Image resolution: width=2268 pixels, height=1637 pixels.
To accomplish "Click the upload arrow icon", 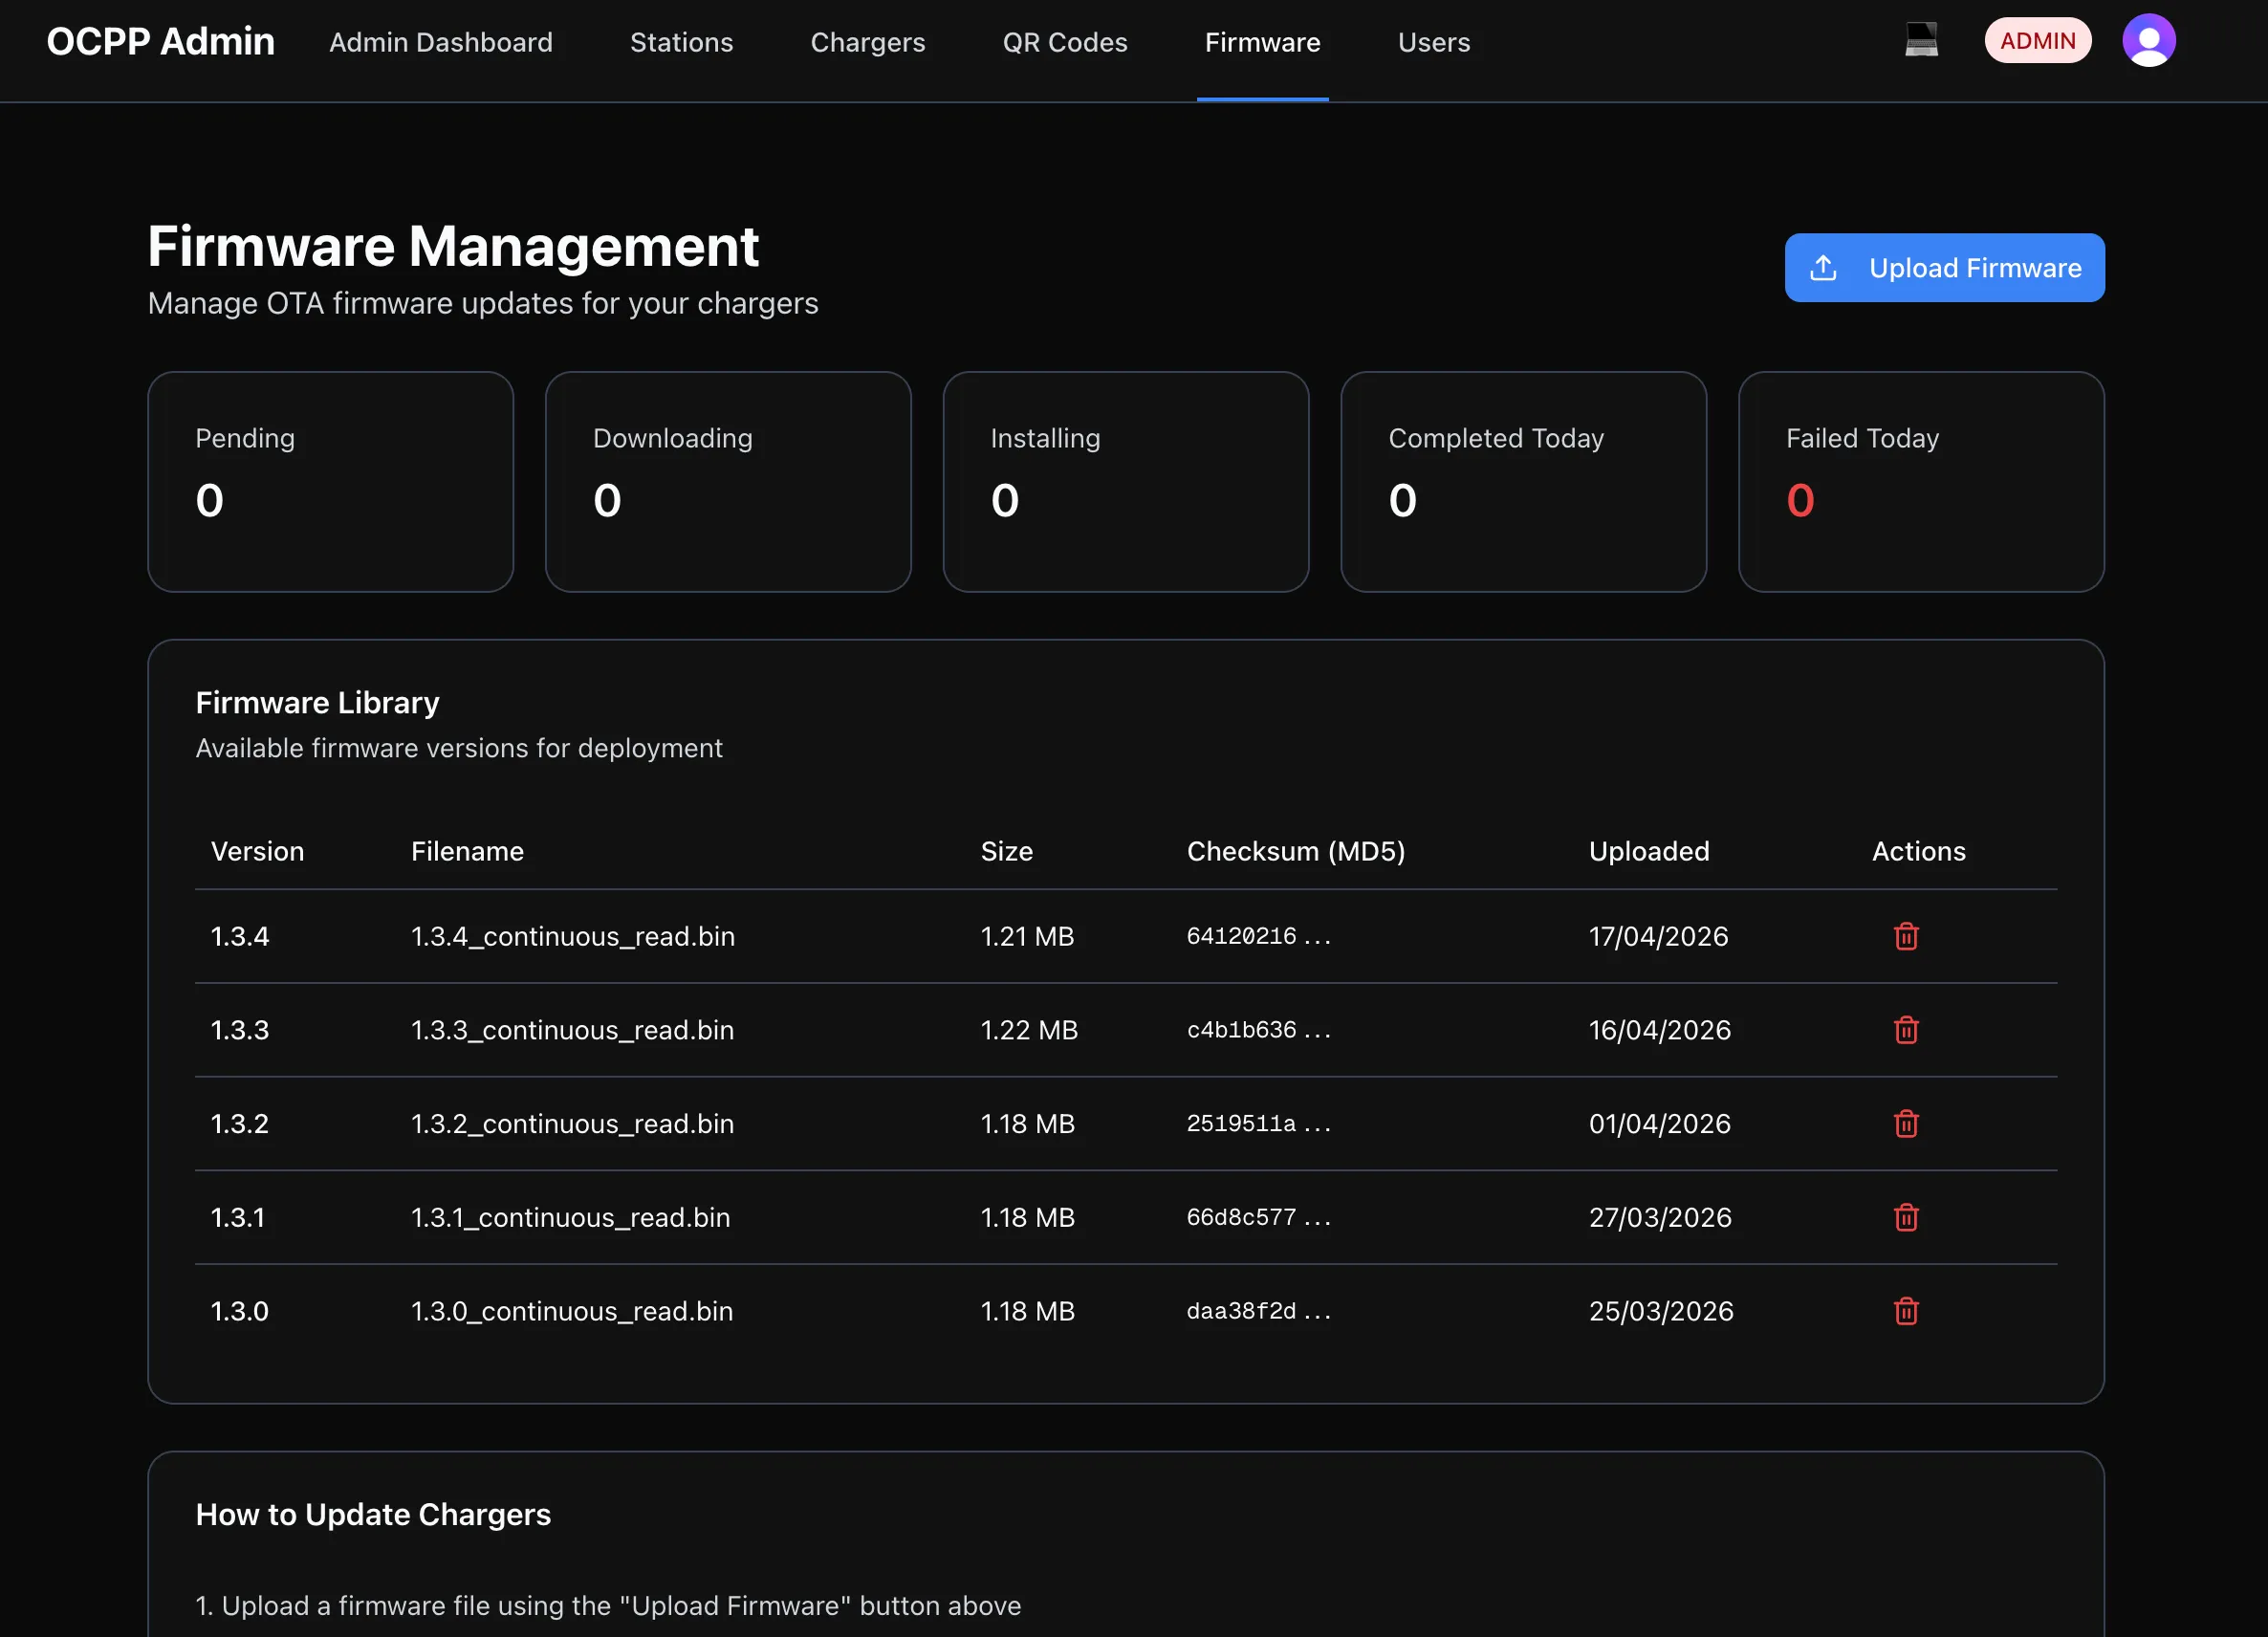I will point(1823,268).
